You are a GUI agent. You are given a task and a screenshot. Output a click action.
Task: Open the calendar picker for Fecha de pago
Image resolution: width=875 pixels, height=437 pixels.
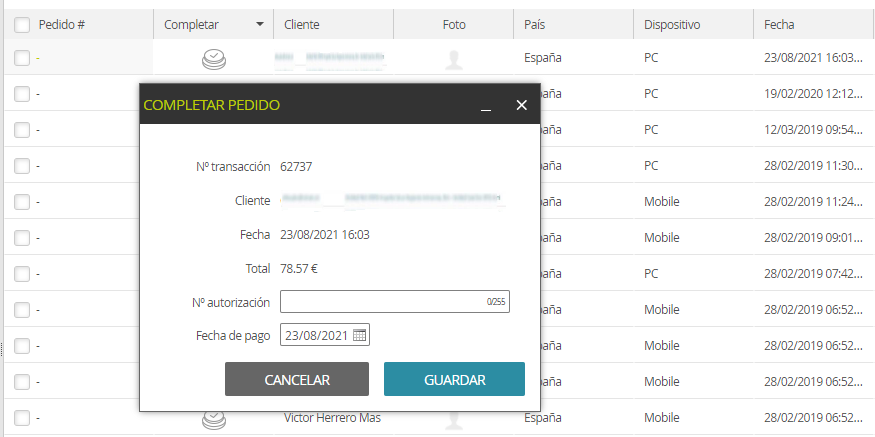(359, 335)
